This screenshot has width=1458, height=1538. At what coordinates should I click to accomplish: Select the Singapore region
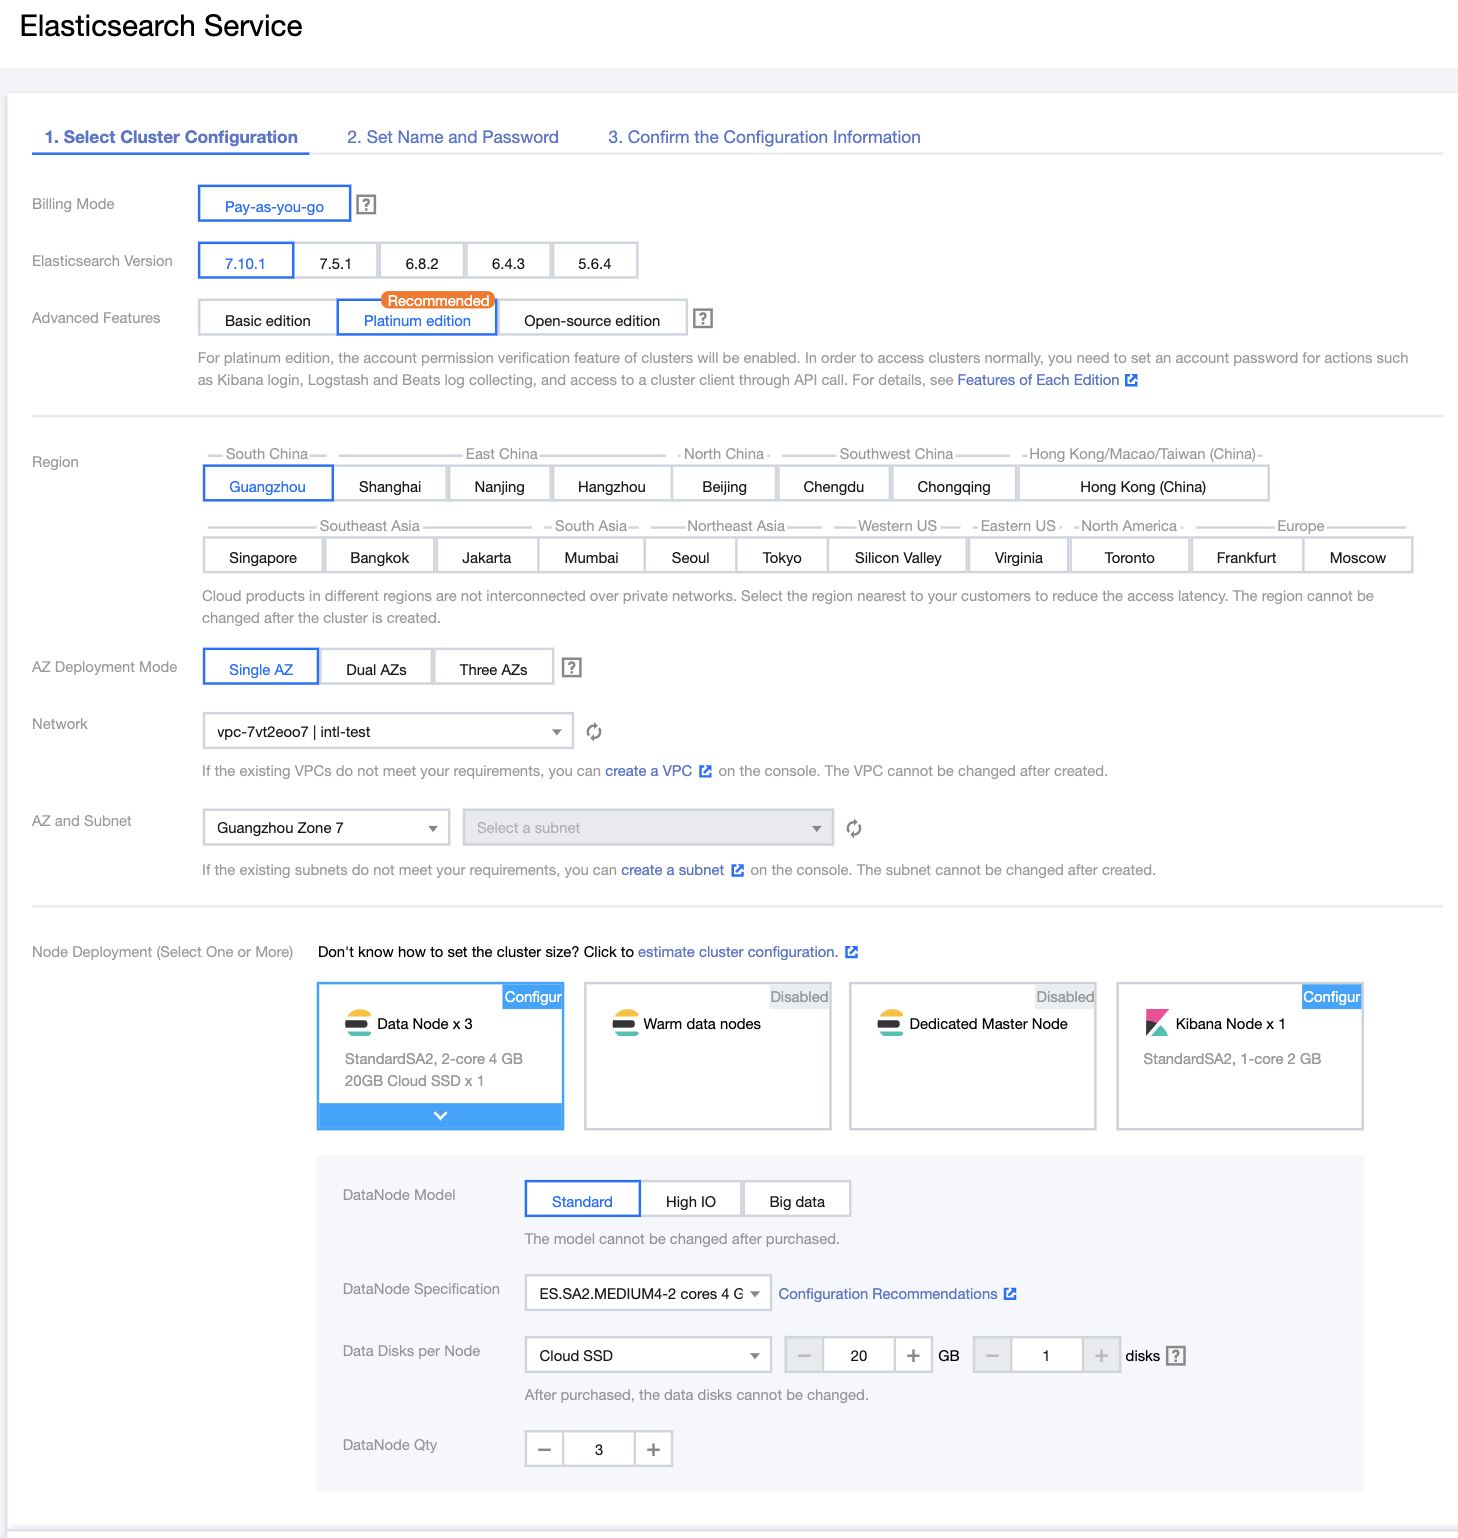(263, 555)
